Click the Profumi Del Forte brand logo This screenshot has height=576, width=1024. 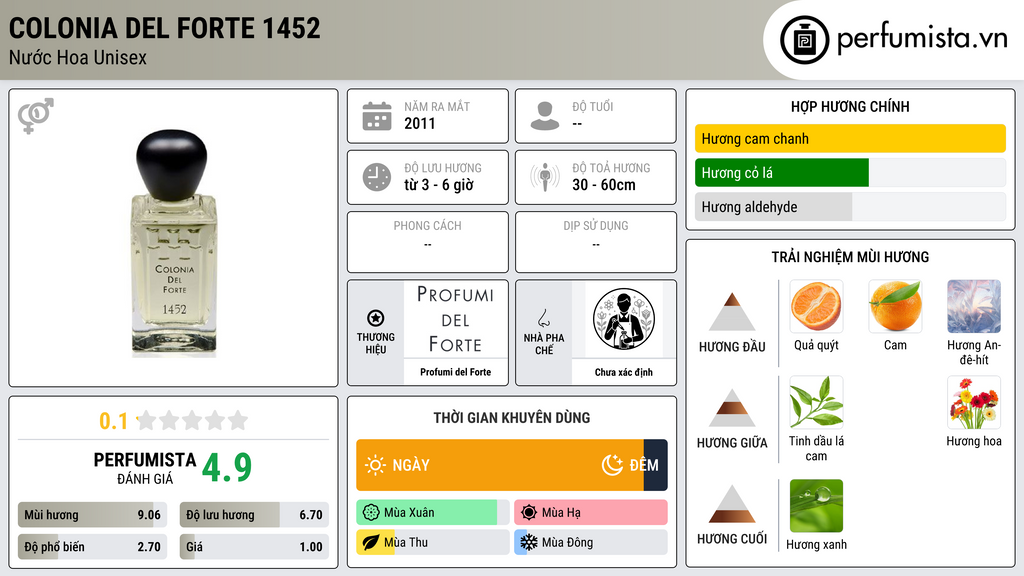coord(455,320)
